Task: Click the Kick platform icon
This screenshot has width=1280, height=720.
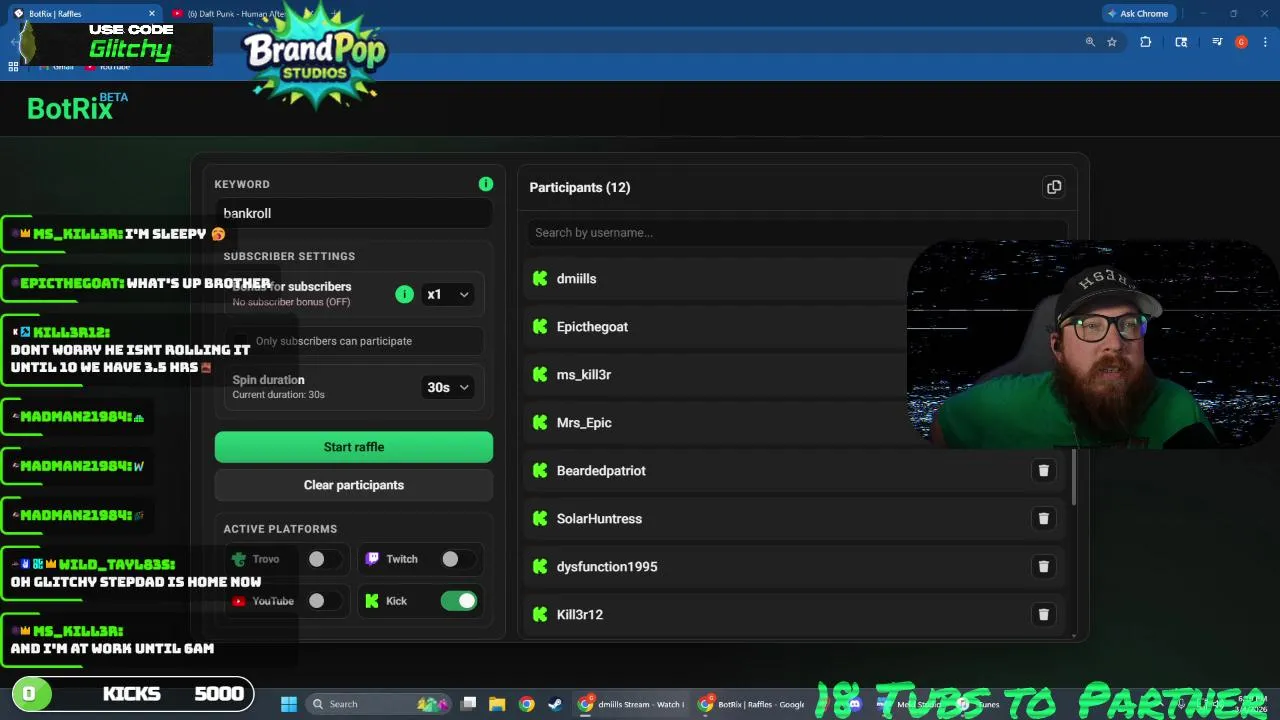Action: 372,601
